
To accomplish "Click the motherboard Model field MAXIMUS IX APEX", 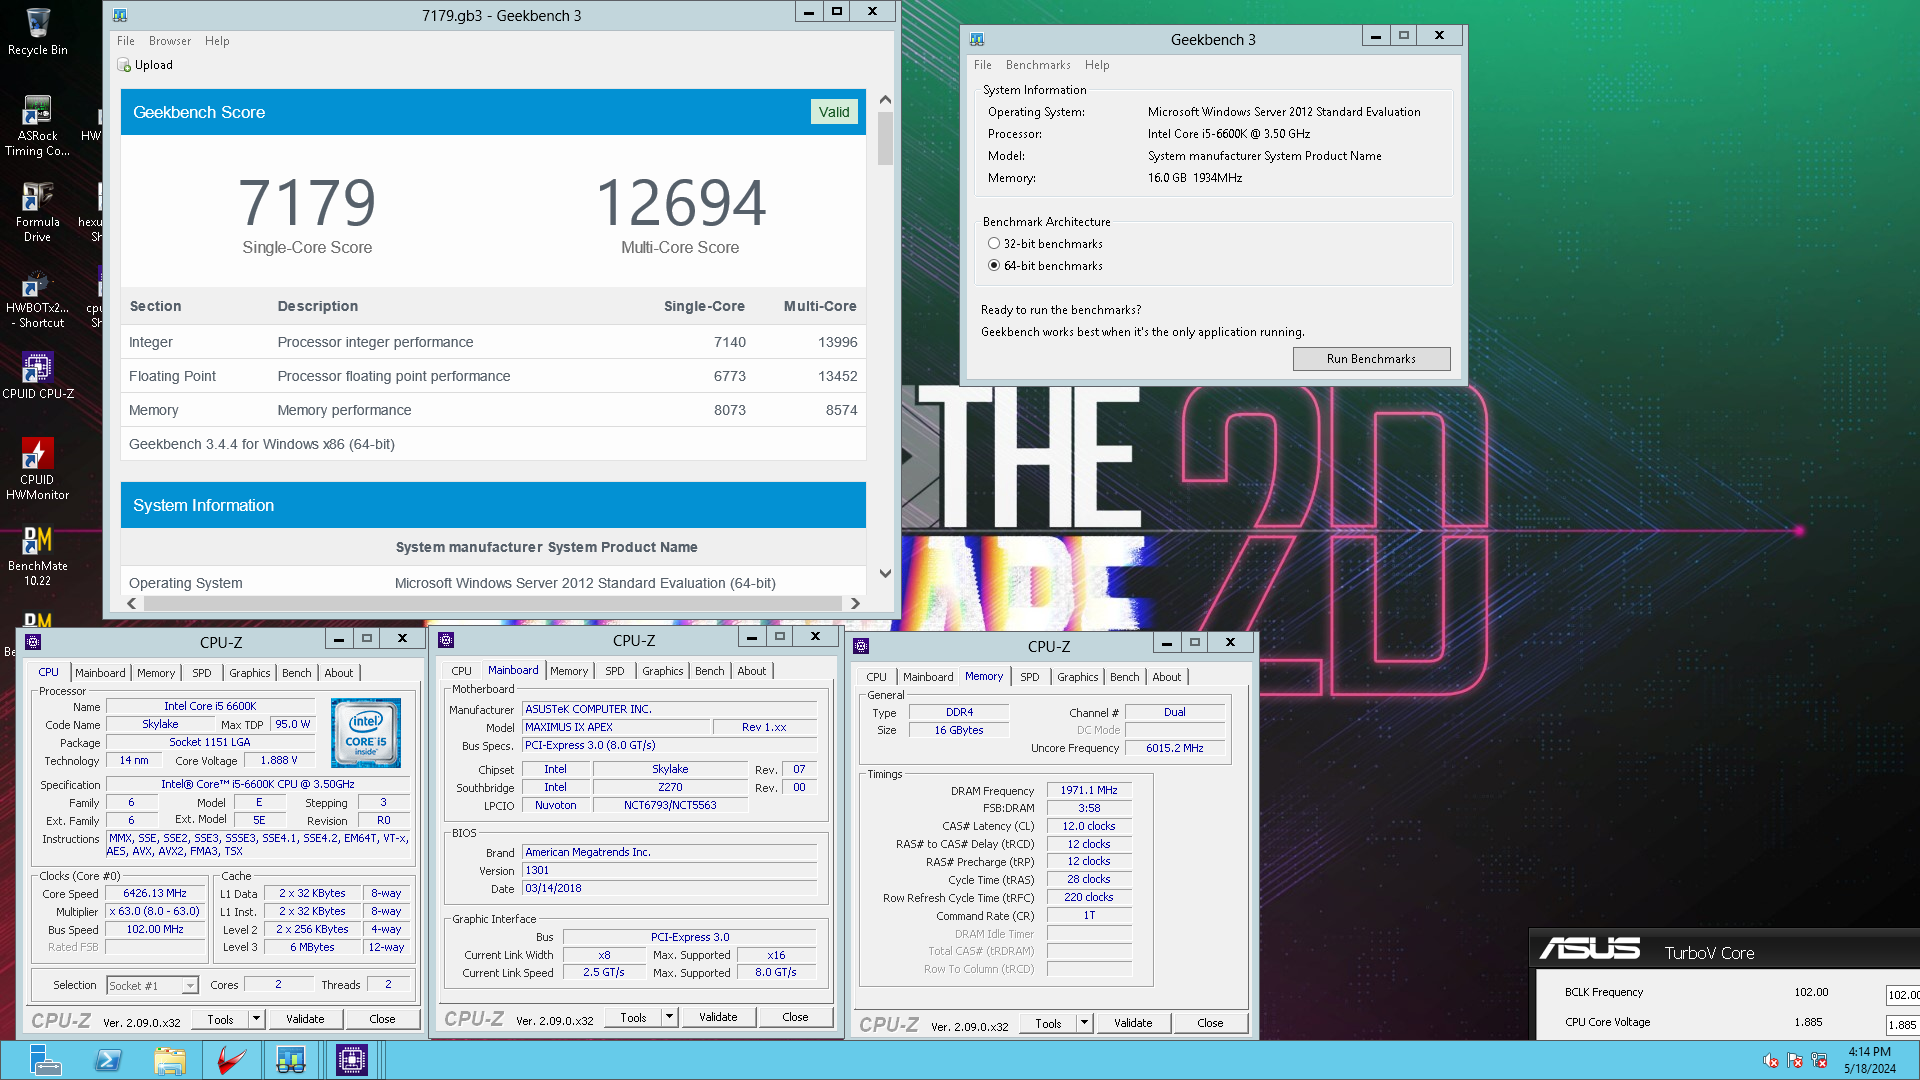I will (616, 727).
